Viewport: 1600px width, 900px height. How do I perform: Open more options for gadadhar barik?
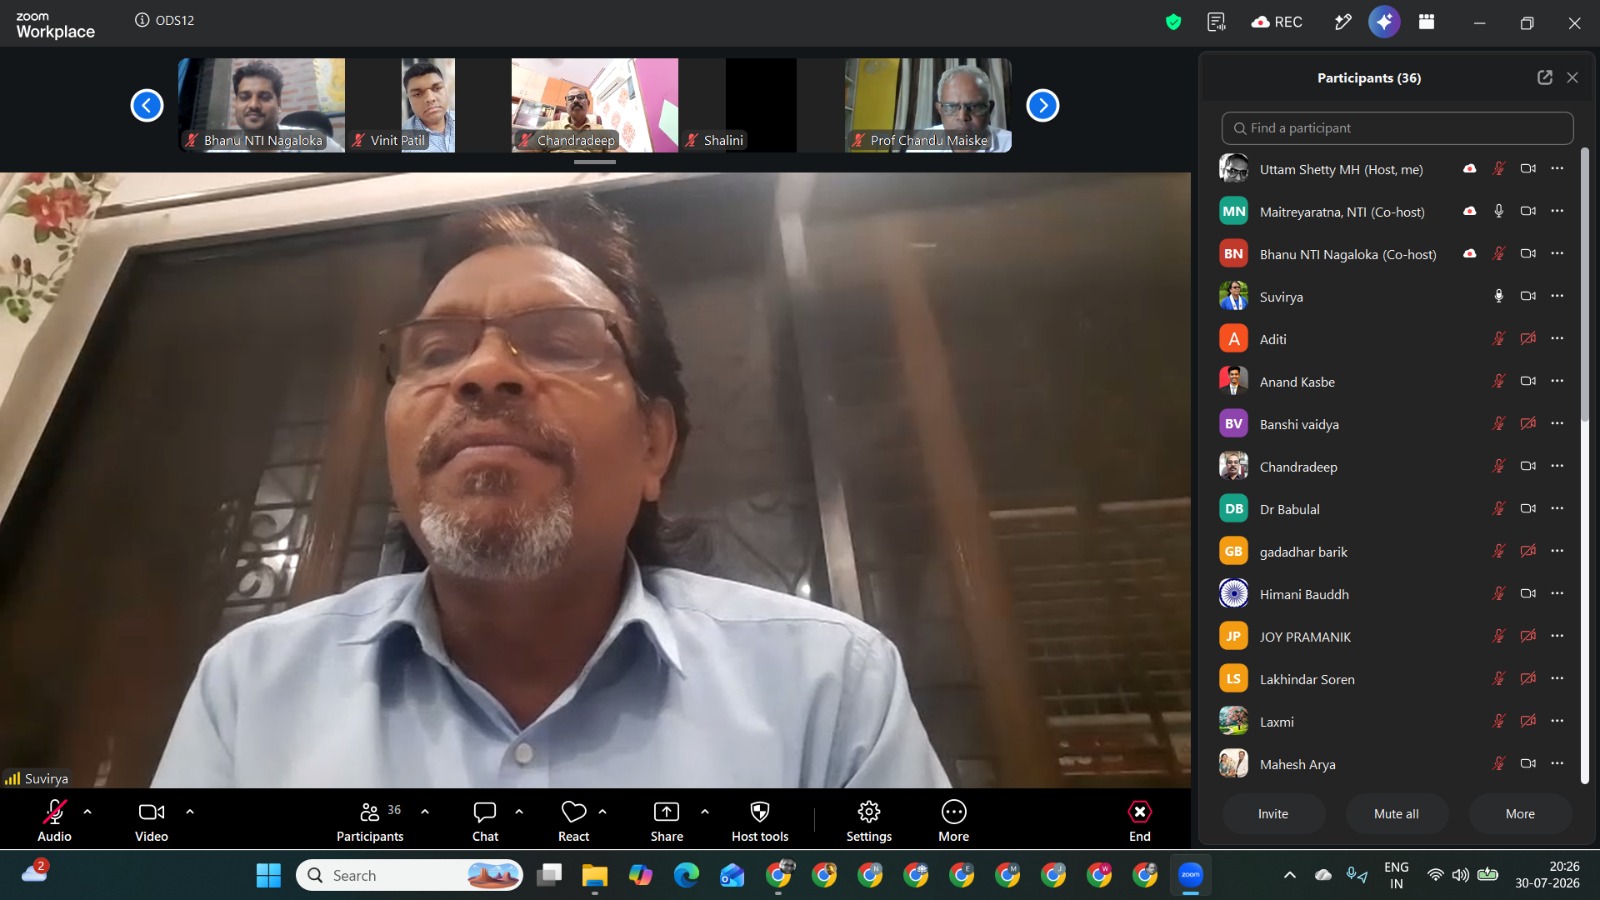click(1557, 551)
